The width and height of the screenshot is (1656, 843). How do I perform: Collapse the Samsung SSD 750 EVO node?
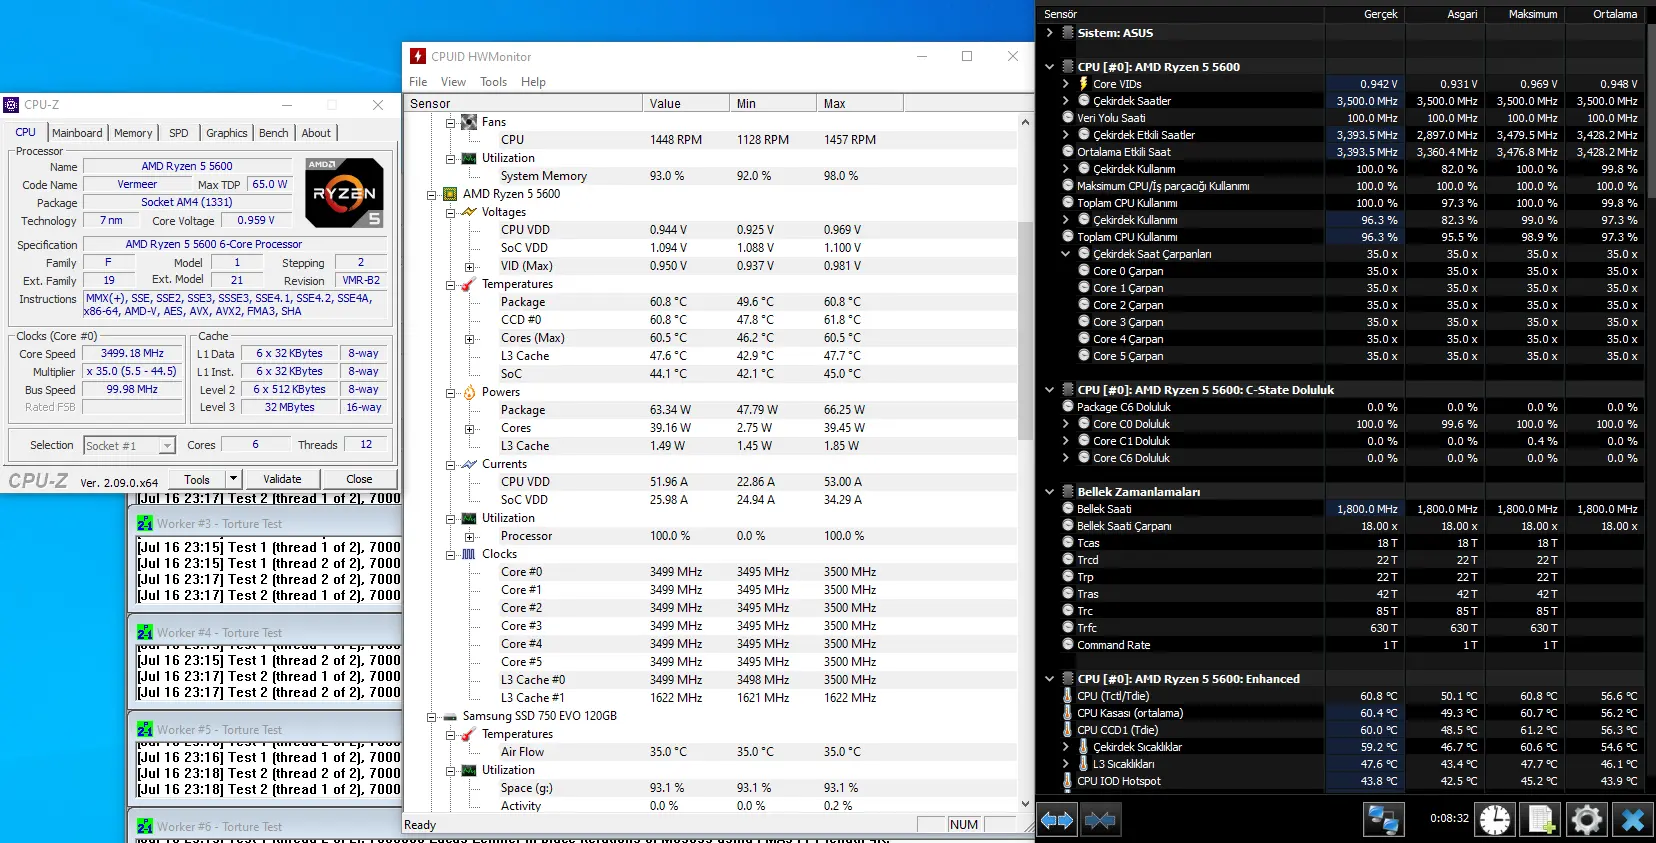coord(432,716)
